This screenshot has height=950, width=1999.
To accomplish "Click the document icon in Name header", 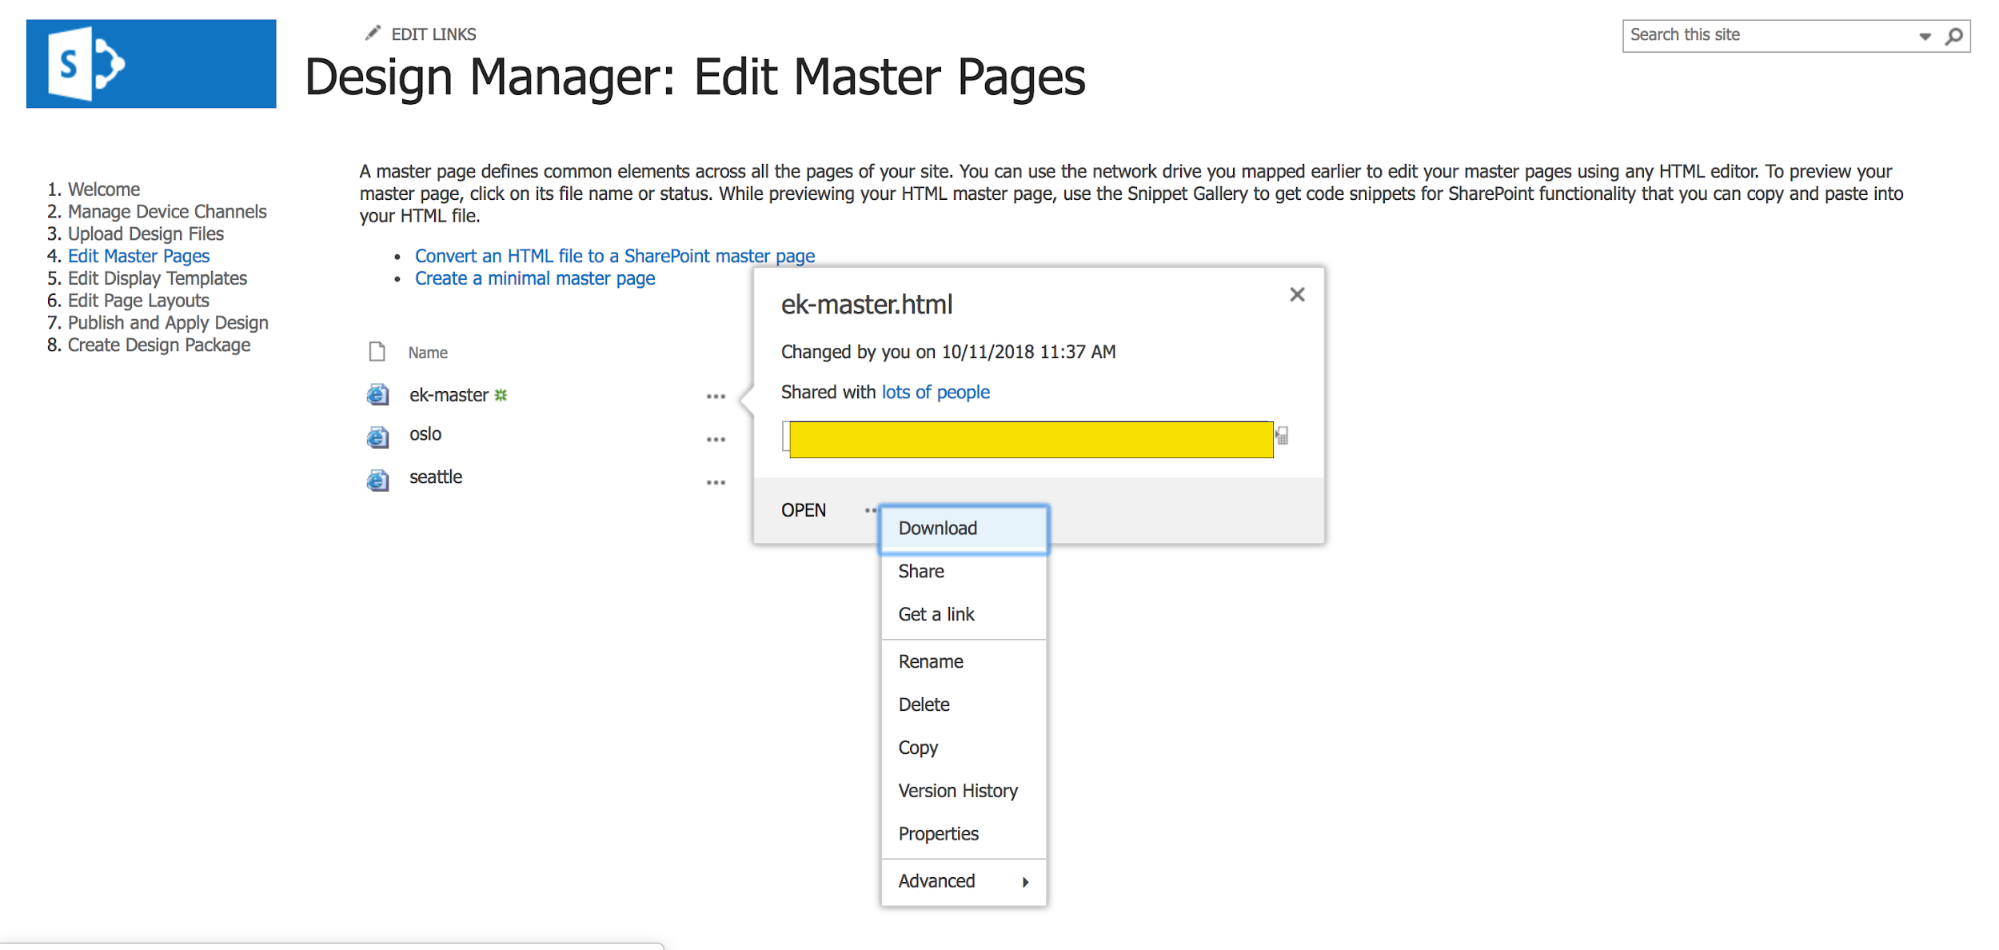I will (377, 352).
